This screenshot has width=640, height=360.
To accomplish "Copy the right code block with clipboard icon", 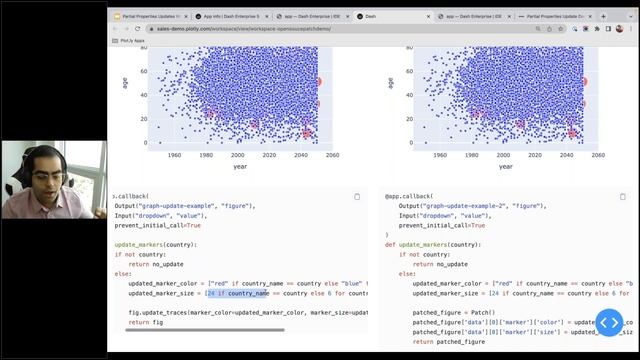I will click(622, 197).
